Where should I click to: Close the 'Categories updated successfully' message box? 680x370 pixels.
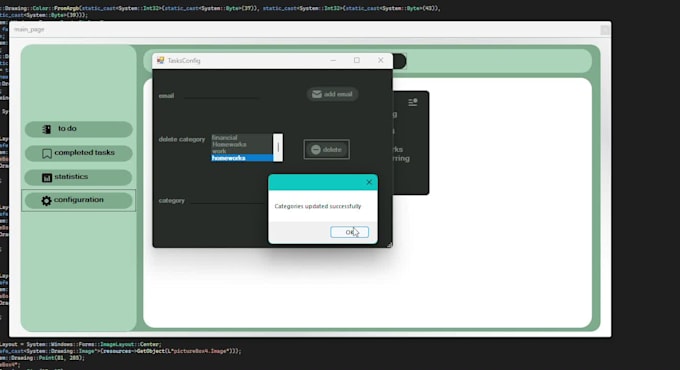(369, 182)
